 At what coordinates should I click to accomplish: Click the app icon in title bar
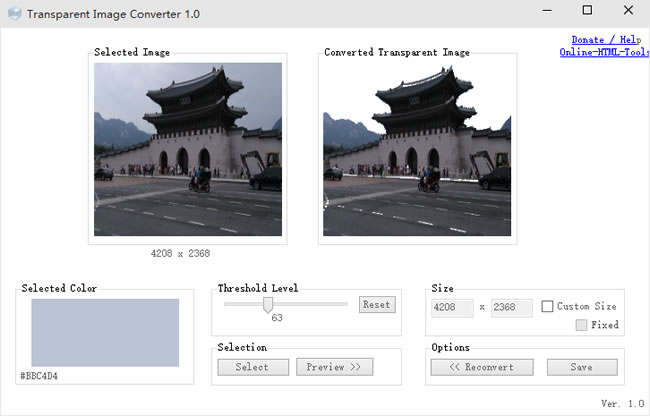click(14, 14)
